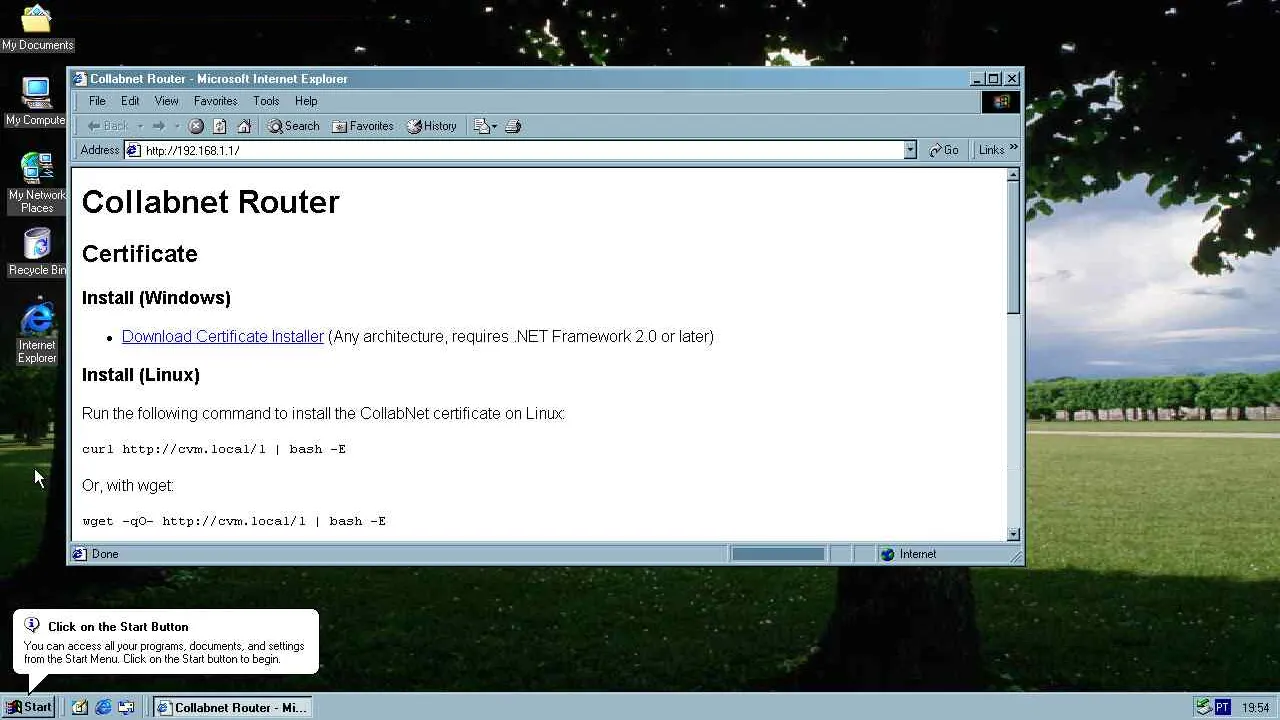
Task: Refresh the page using the Refresh icon
Action: [220, 126]
